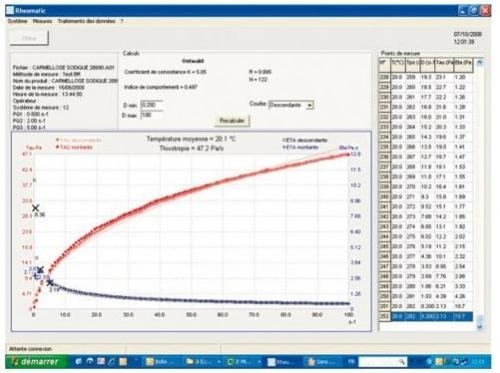Click the TAU montante legend entry
Screen dimensions: 500x373
tap(74, 147)
